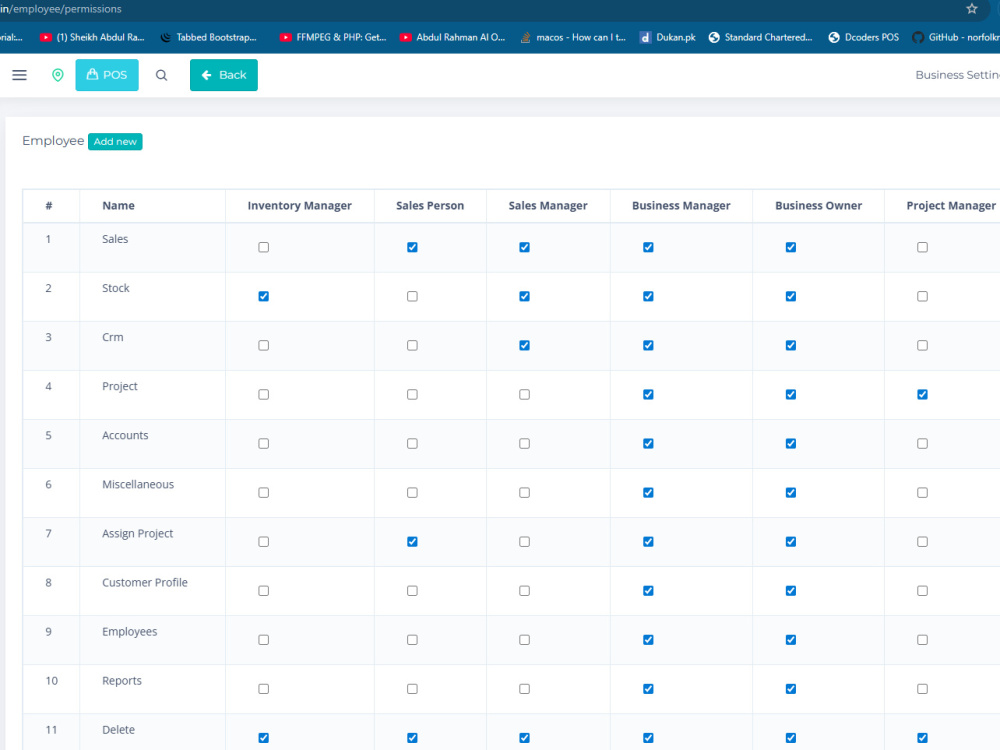The height and width of the screenshot is (750, 1000).
Task: Open the Dcoders POS bookmark
Action: 864,38
